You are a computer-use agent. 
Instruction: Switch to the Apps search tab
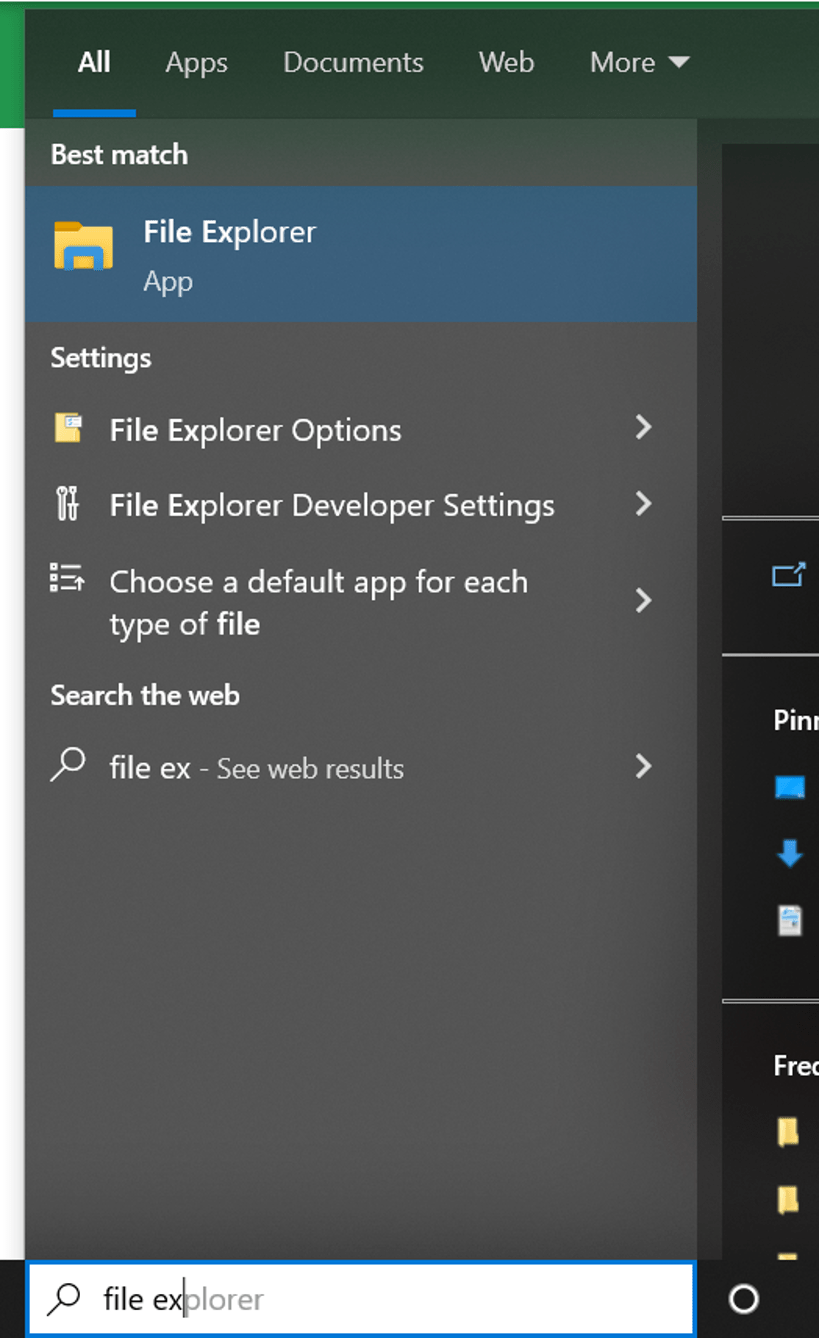click(196, 62)
